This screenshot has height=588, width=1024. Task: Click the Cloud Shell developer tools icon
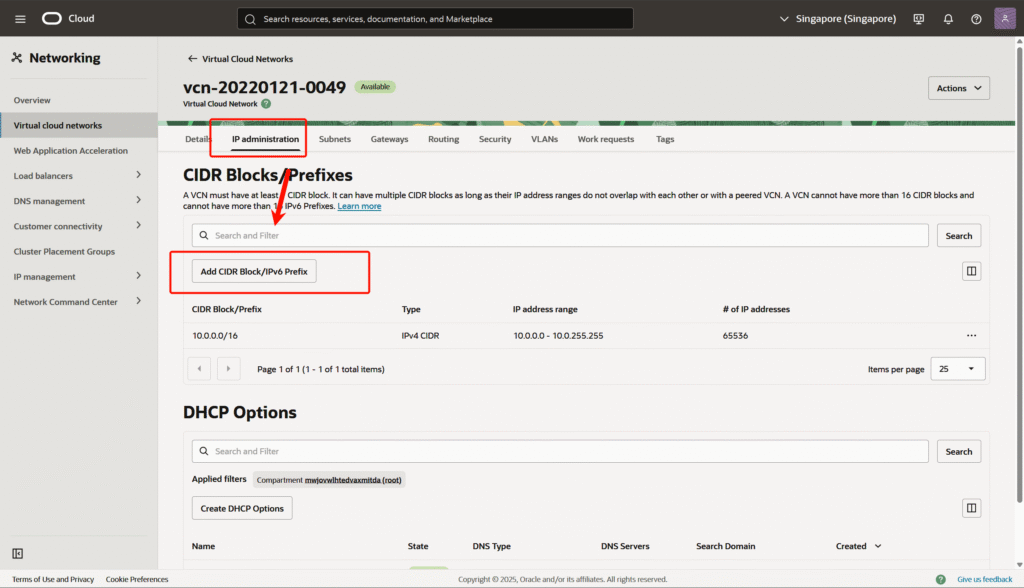(919, 19)
